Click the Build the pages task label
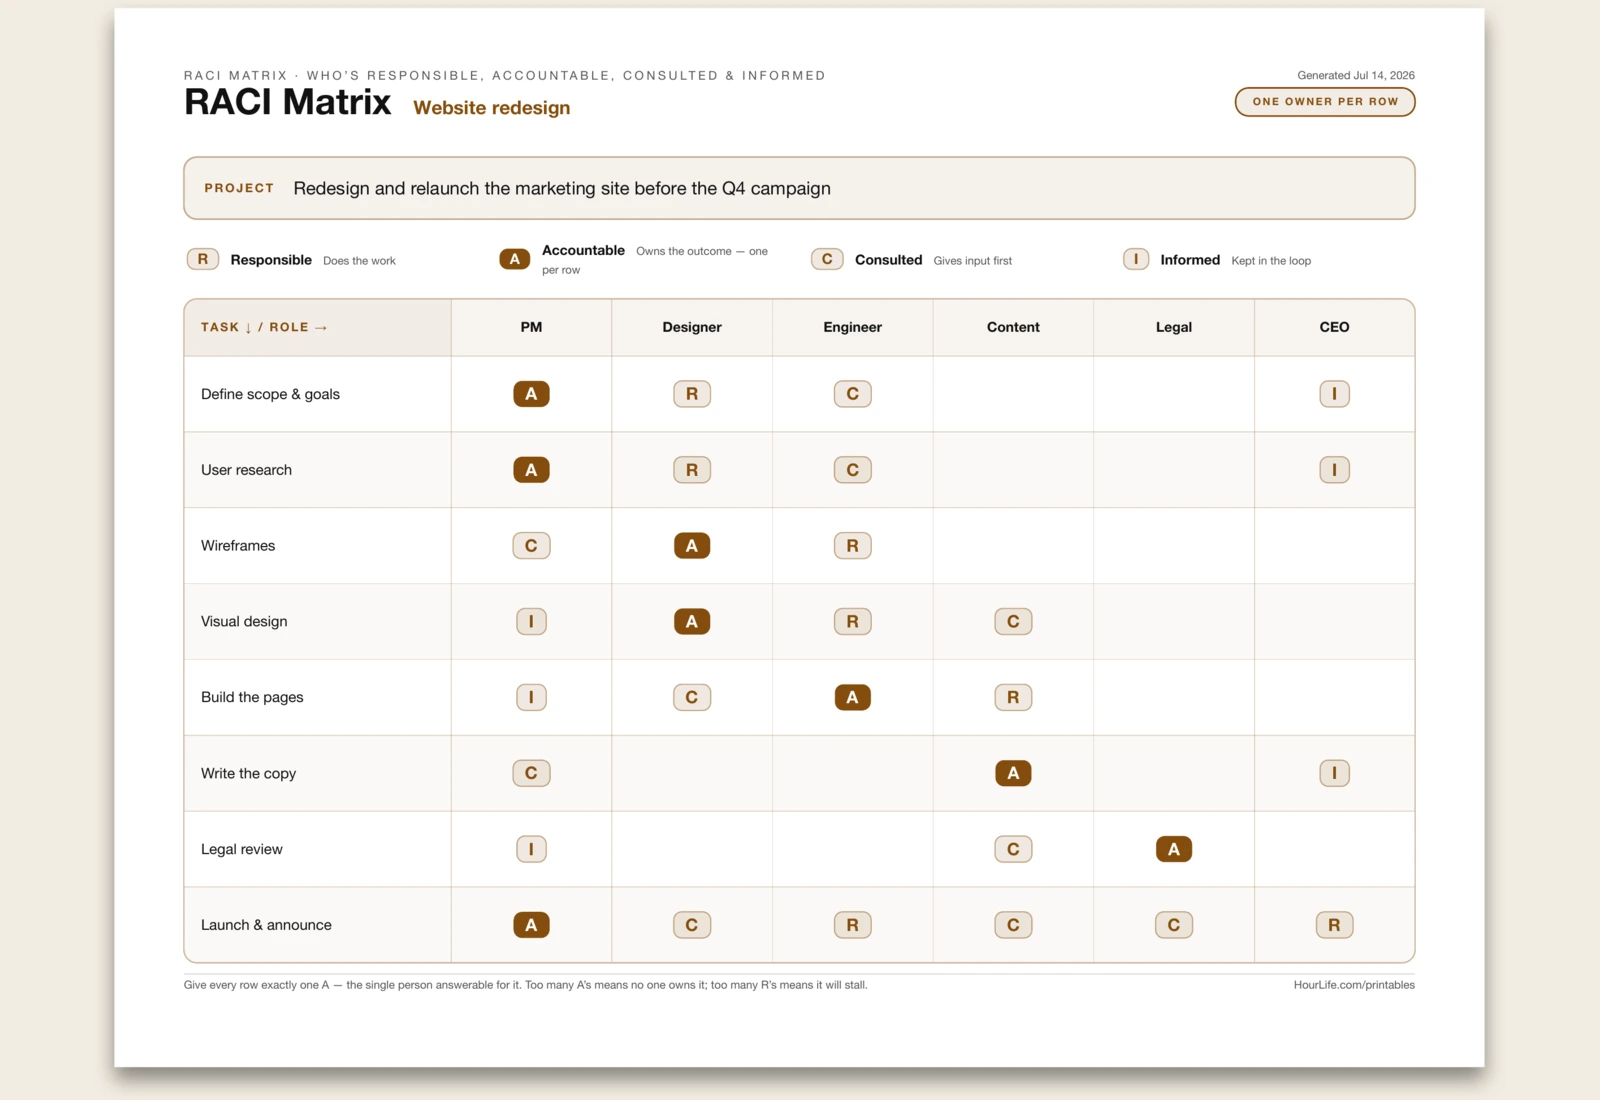Viewport: 1600px width, 1100px height. (252, 698)
